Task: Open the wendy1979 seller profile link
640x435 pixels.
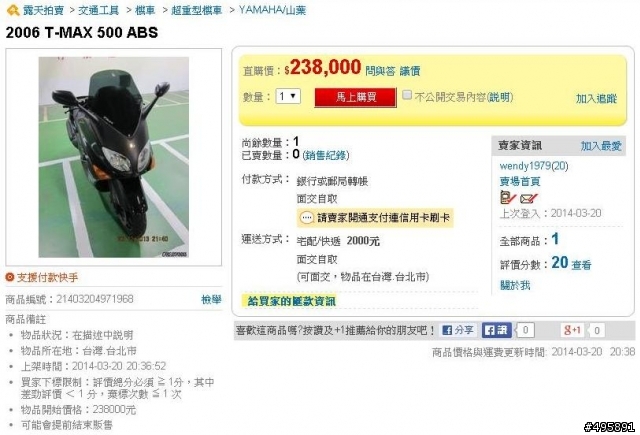Action: (533, 166)
